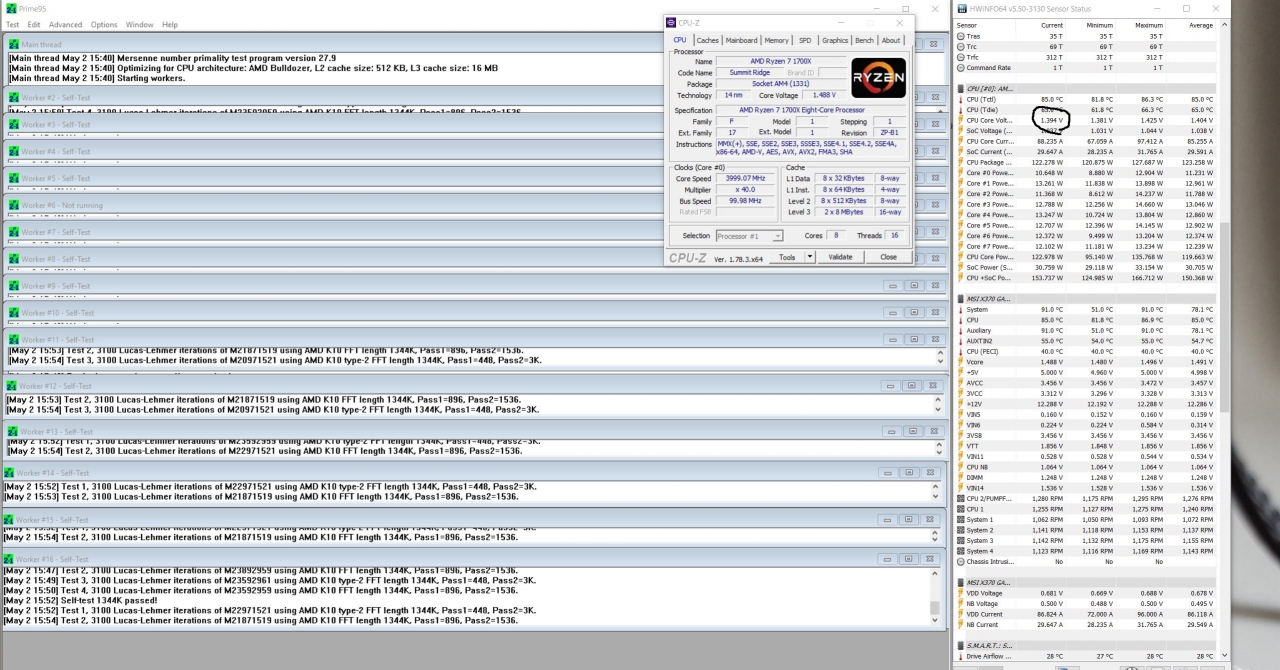Viewport: 1280px width, 670px height.
Task: Click the Worker #16 window icon
Action: point(9,559)
